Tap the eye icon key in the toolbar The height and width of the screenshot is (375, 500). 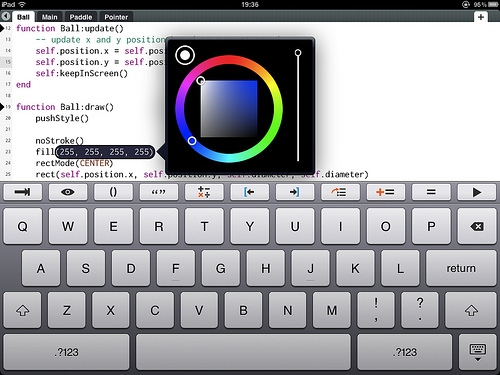(68, 192)
